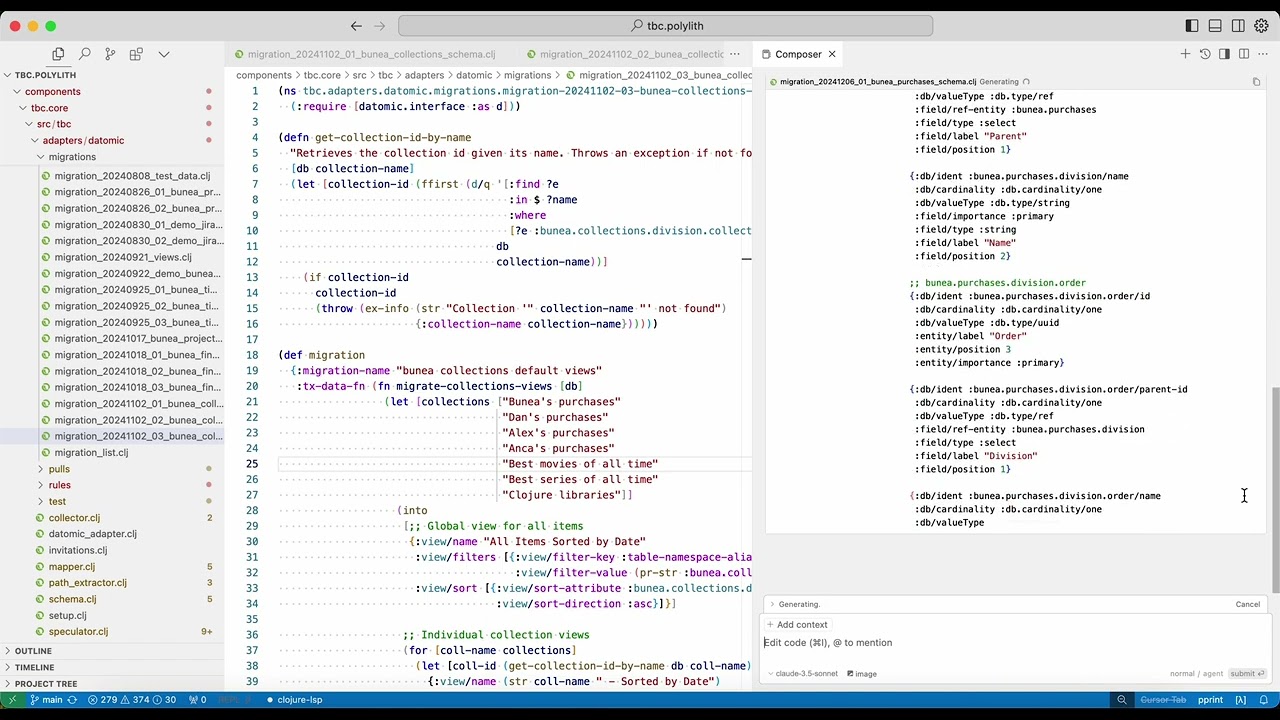Viewport: 1280px width, 720px height.
Task: Open migration_20240808_test_data.clj file
Action: (132, 176)
